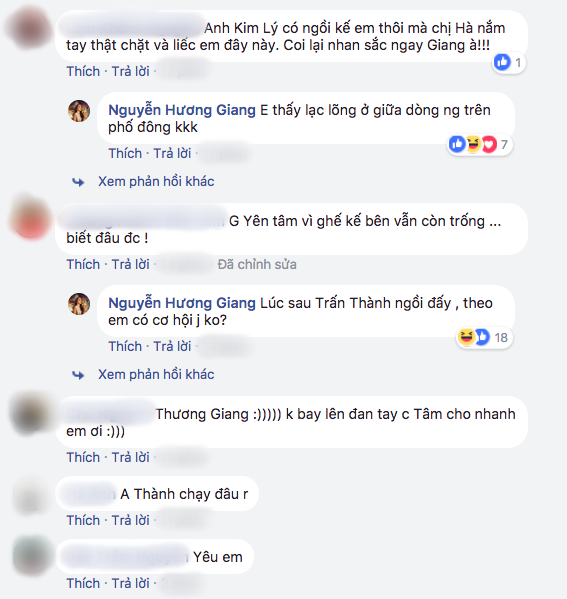Click Trả lời on the "ghế kế bên" comment
The height and width of the screenshot is (599, 567).
click(x=130, y=264)
